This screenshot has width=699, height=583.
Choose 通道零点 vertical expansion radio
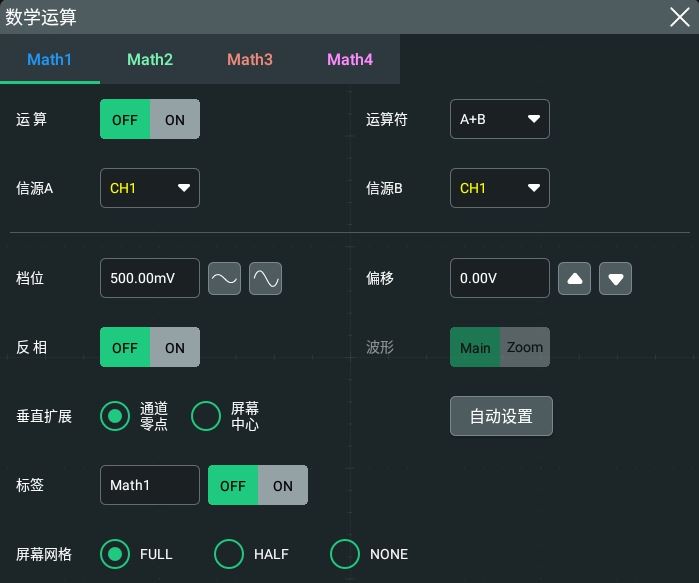coord(115,416)
